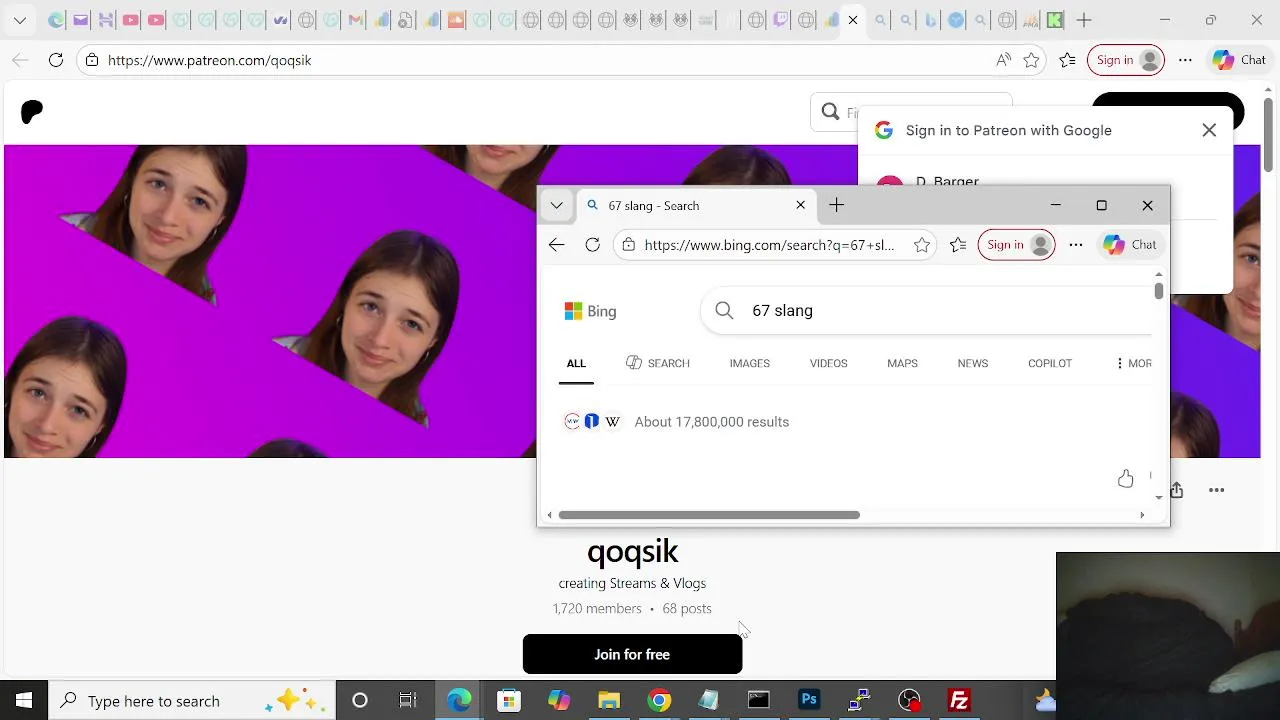Viewport: 1280px width, 720px height.
Task: Switch to MAPS tab
Action: click(902, 363)
